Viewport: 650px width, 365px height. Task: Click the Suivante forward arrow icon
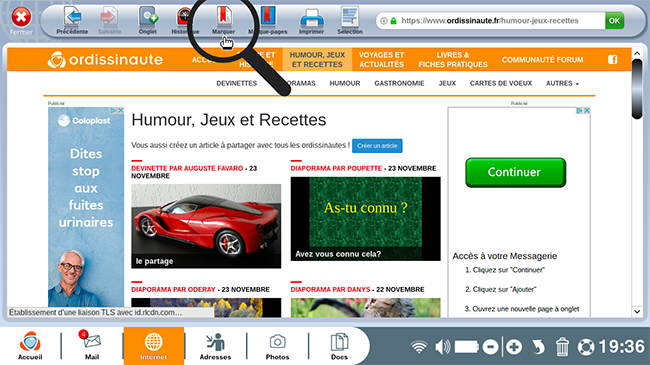click(109, 17)
